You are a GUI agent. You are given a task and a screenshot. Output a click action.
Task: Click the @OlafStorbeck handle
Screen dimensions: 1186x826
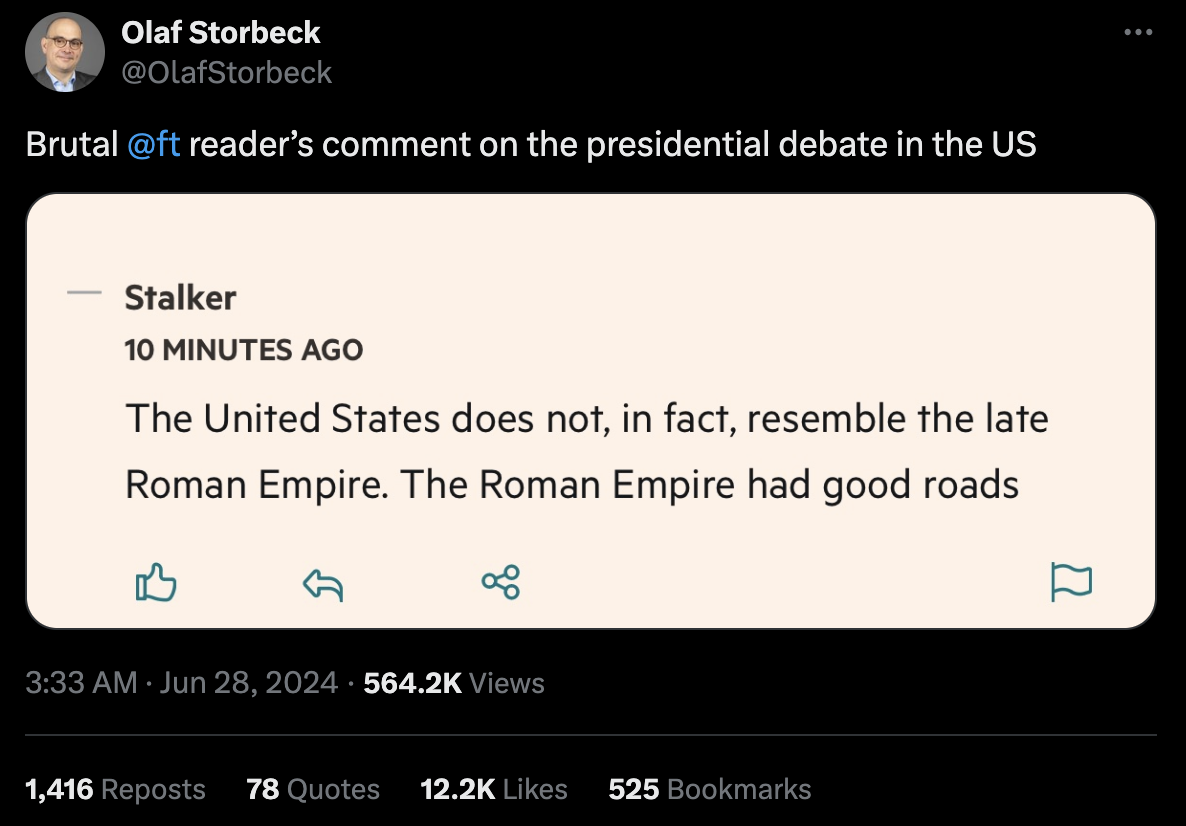pos(226,72)
